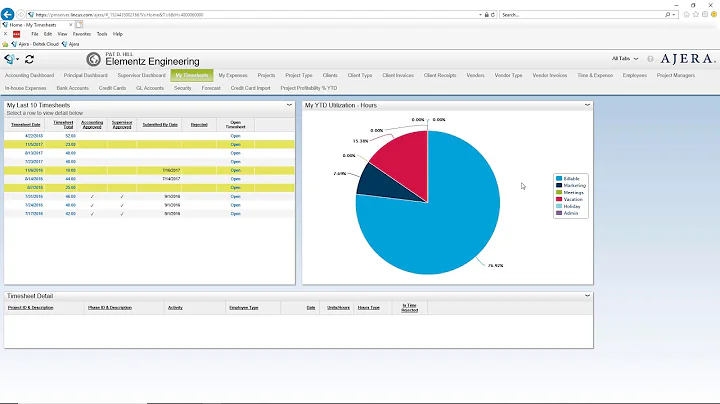This screenshot has height=404, width=720.
Task: Switch to the Accounting Dashboard tab
Action: 29,75
